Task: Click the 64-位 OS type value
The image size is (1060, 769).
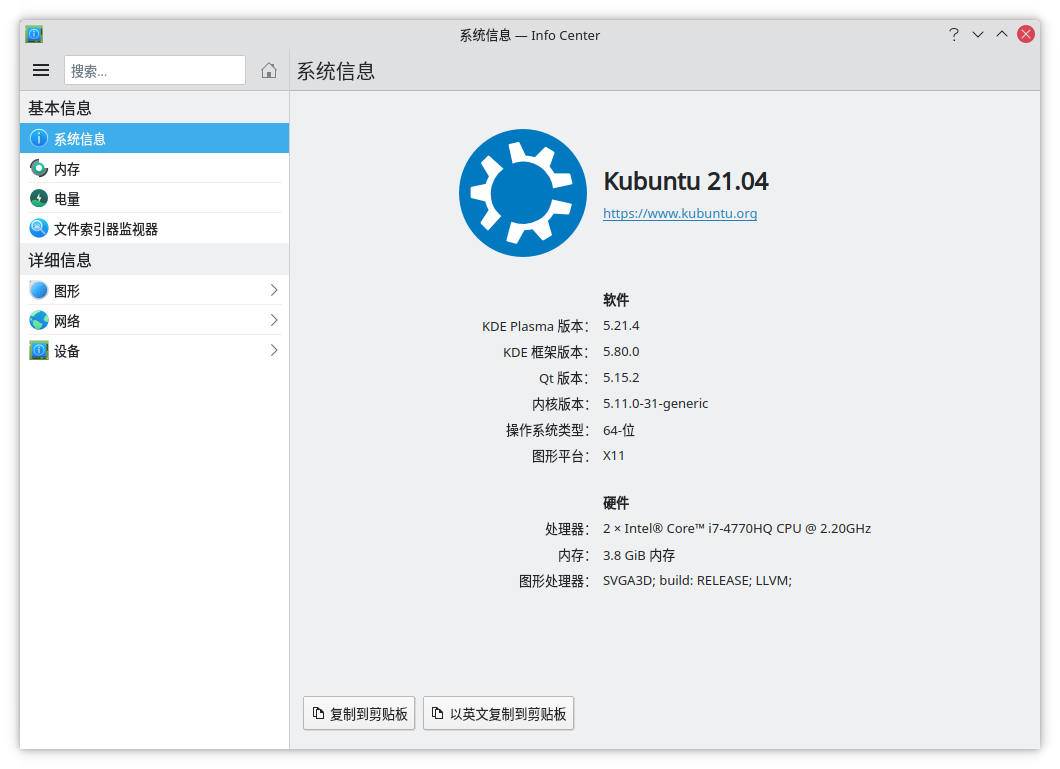Action: [x=619, y=430]
